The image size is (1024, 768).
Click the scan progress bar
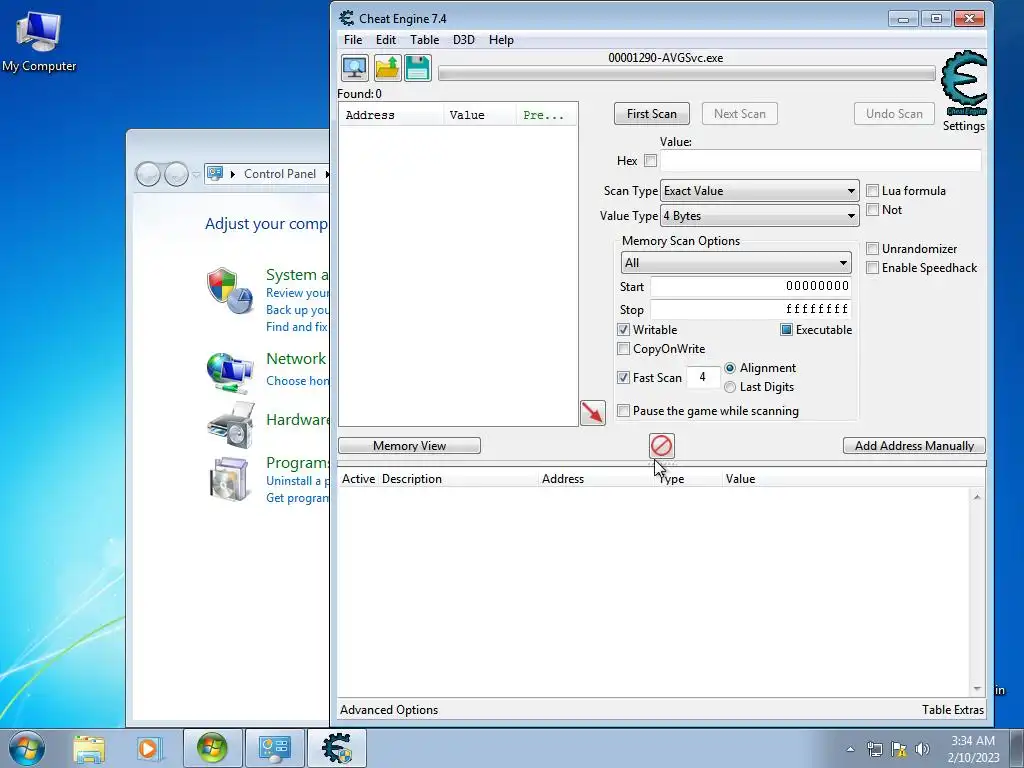pyautogui.click(x=686, y=73)
